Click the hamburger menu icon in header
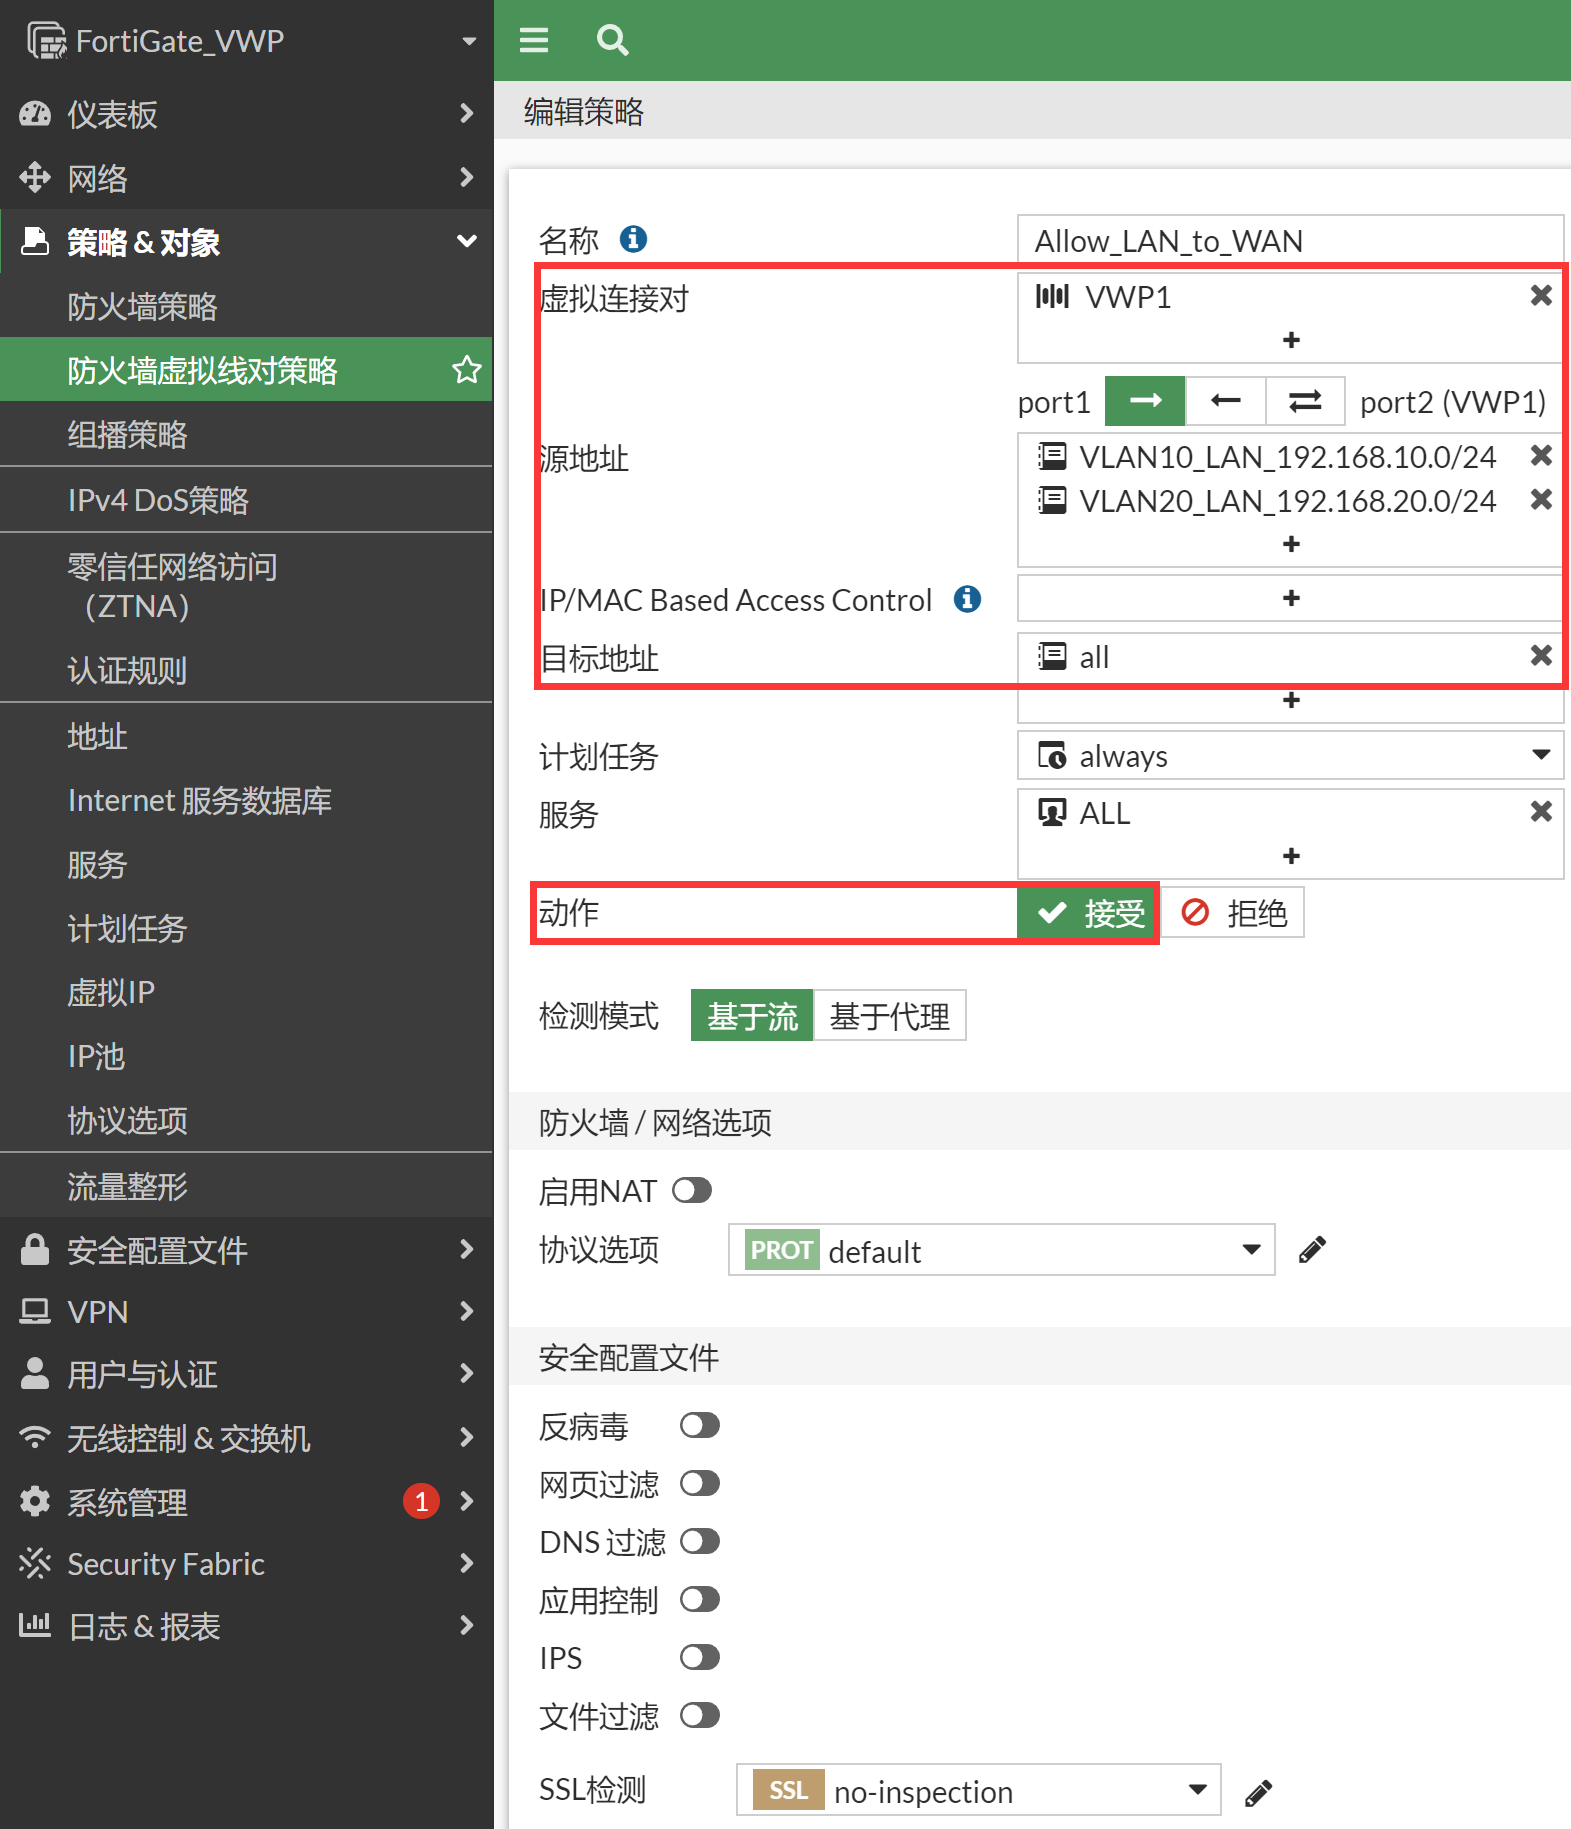The height and width of the screenshot is (1829, 1571). [x=534, y=40]
